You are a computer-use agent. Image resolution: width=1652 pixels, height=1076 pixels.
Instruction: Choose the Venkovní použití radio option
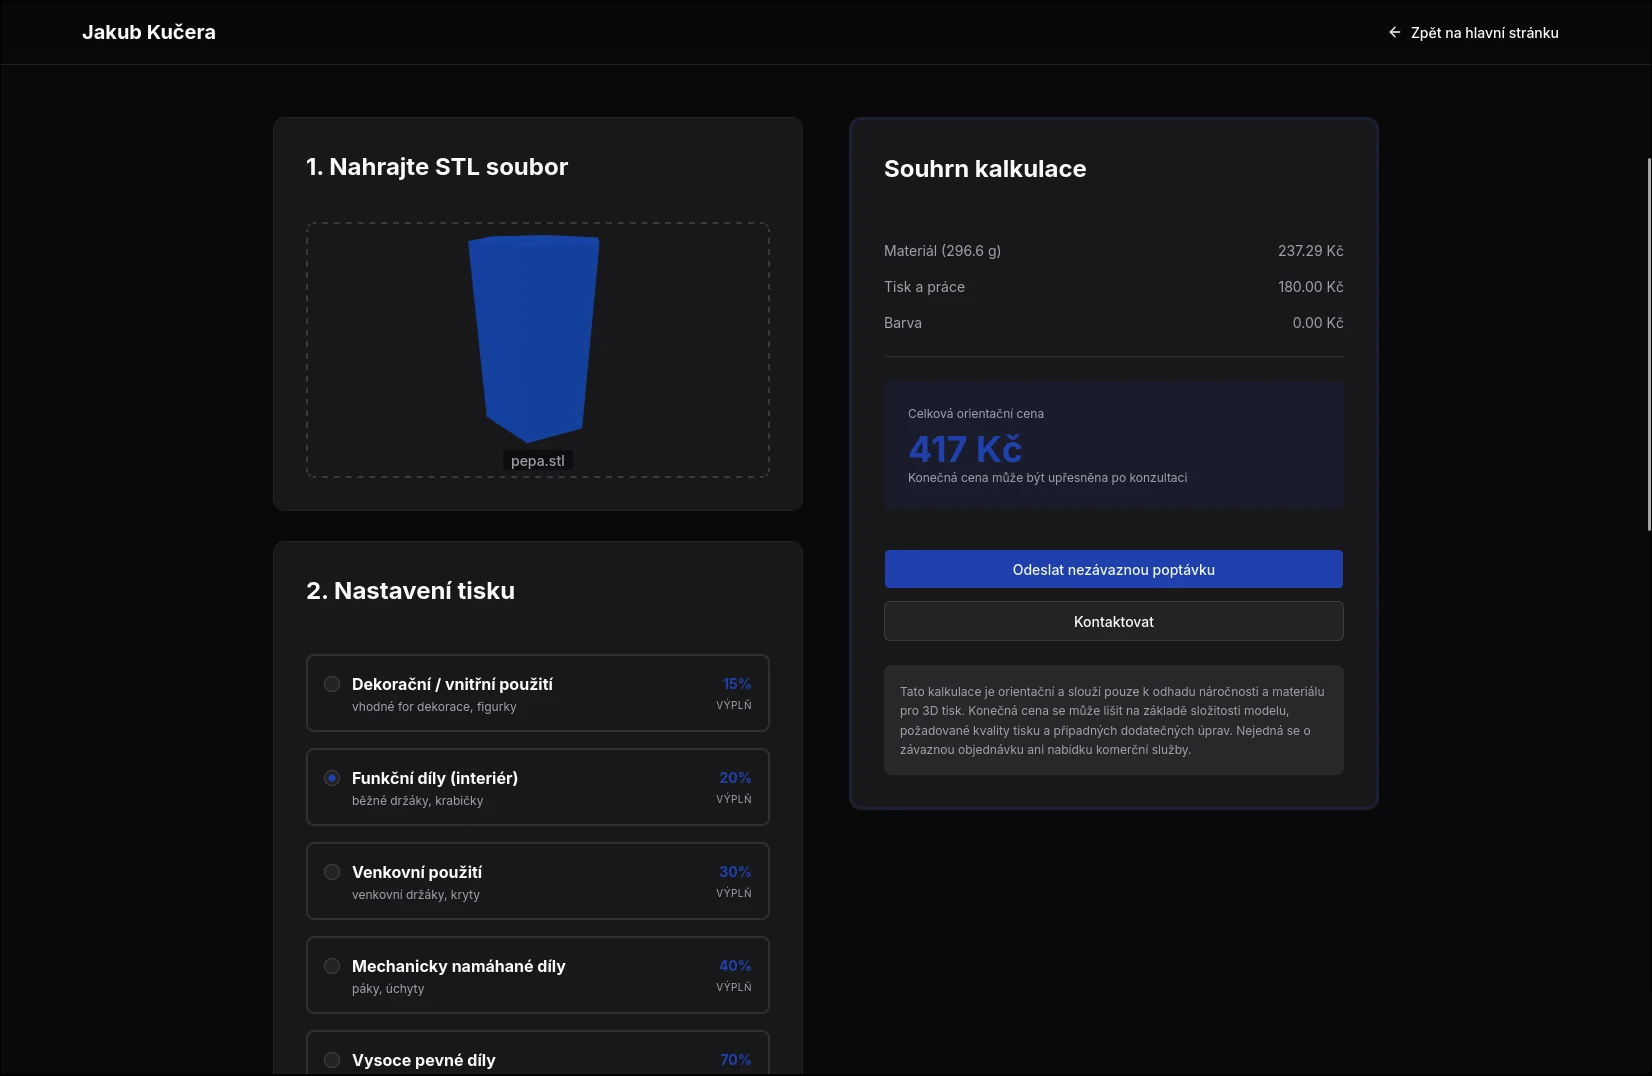tap(332, 872)
